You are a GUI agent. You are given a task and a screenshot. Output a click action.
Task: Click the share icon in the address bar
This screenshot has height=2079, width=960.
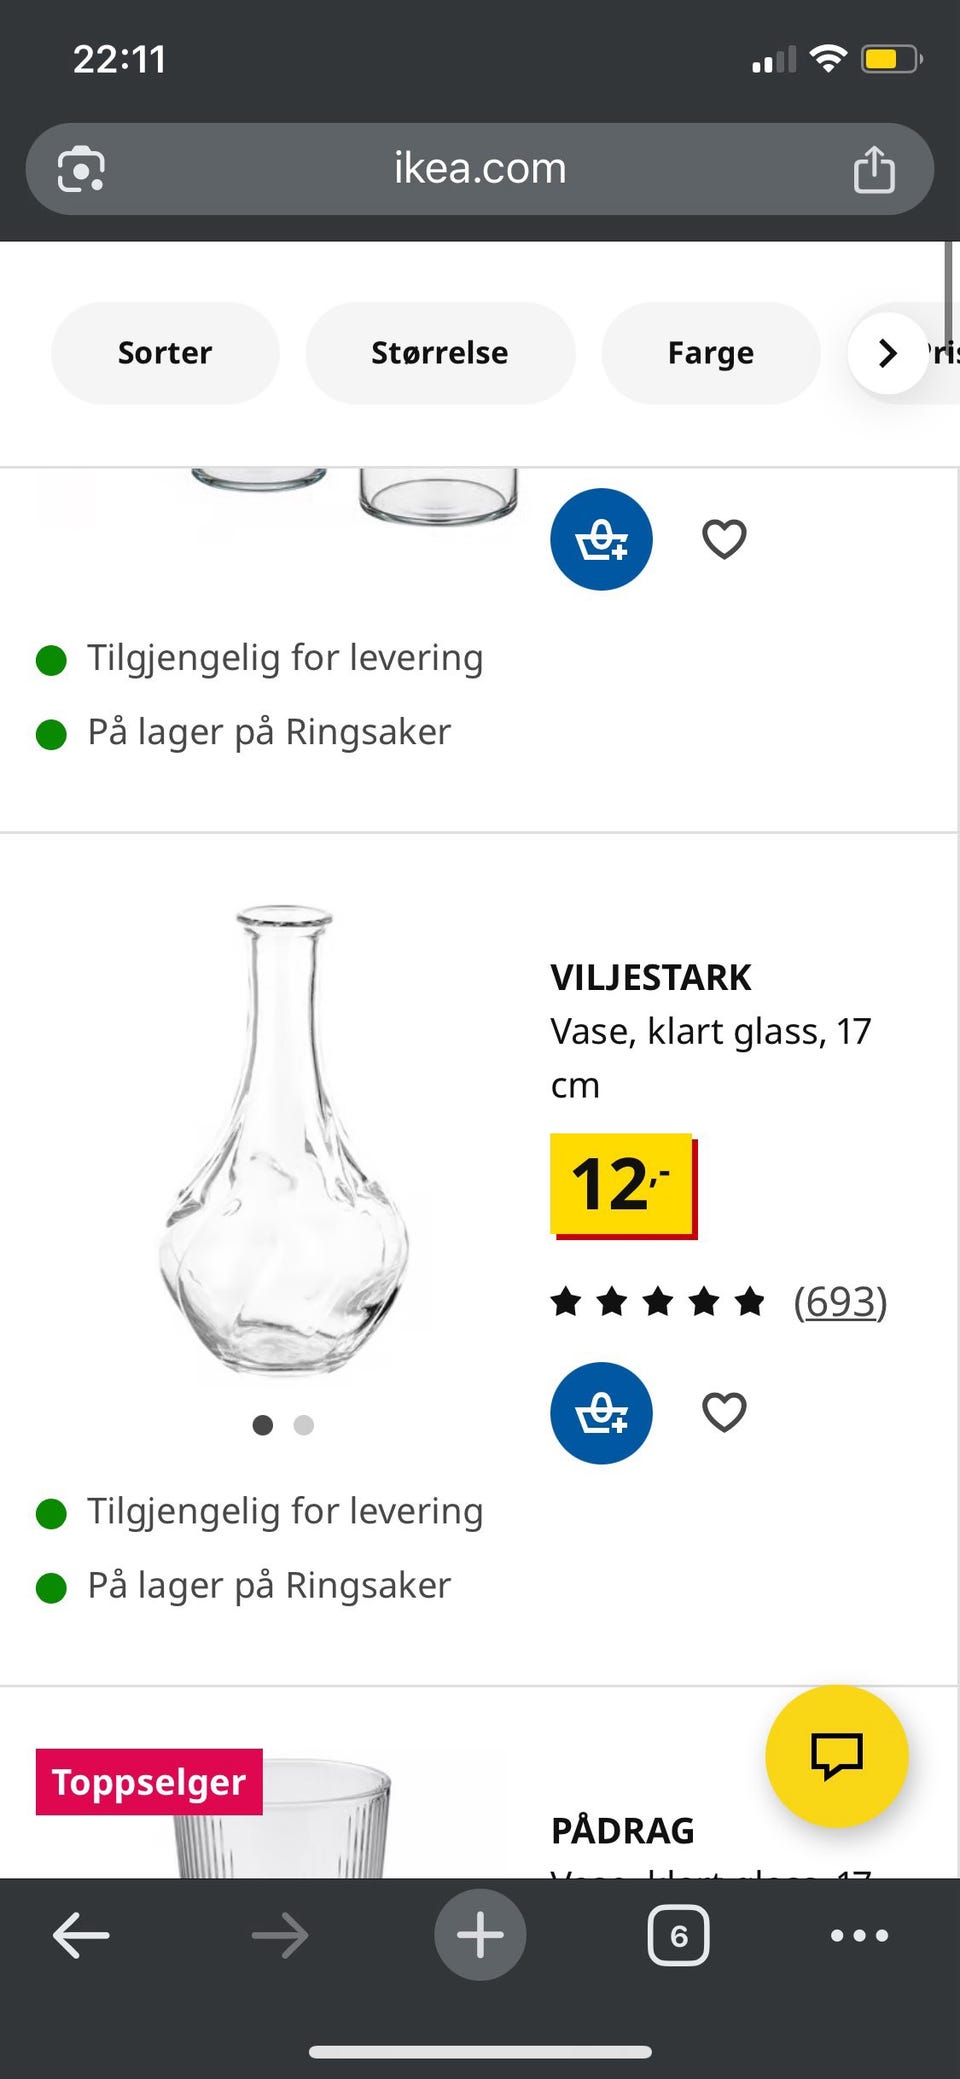click(875, 168)
